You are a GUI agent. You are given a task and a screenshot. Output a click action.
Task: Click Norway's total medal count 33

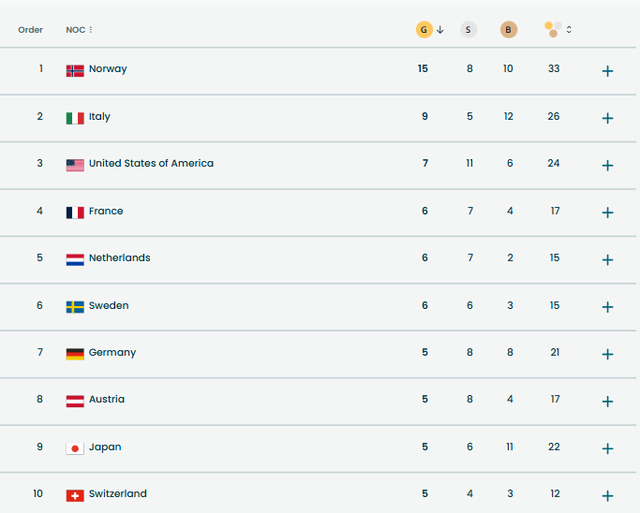(553, 69)
